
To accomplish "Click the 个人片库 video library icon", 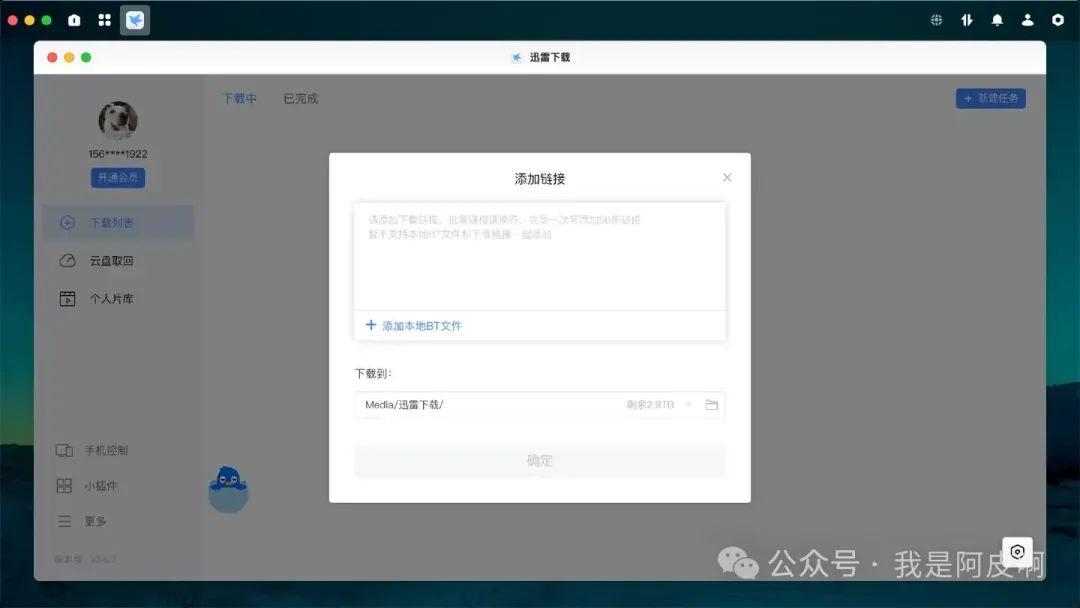I will pos(68,299).
